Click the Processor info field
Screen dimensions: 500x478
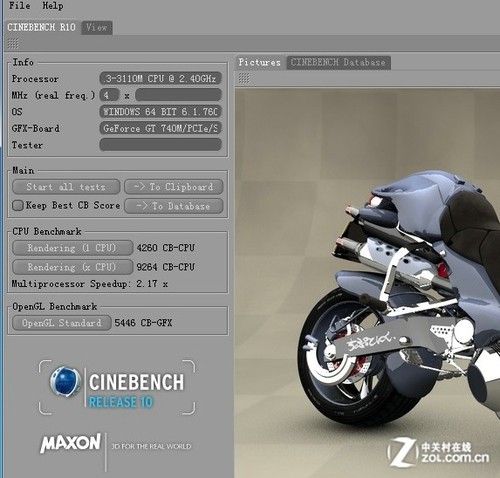(161, 78)
